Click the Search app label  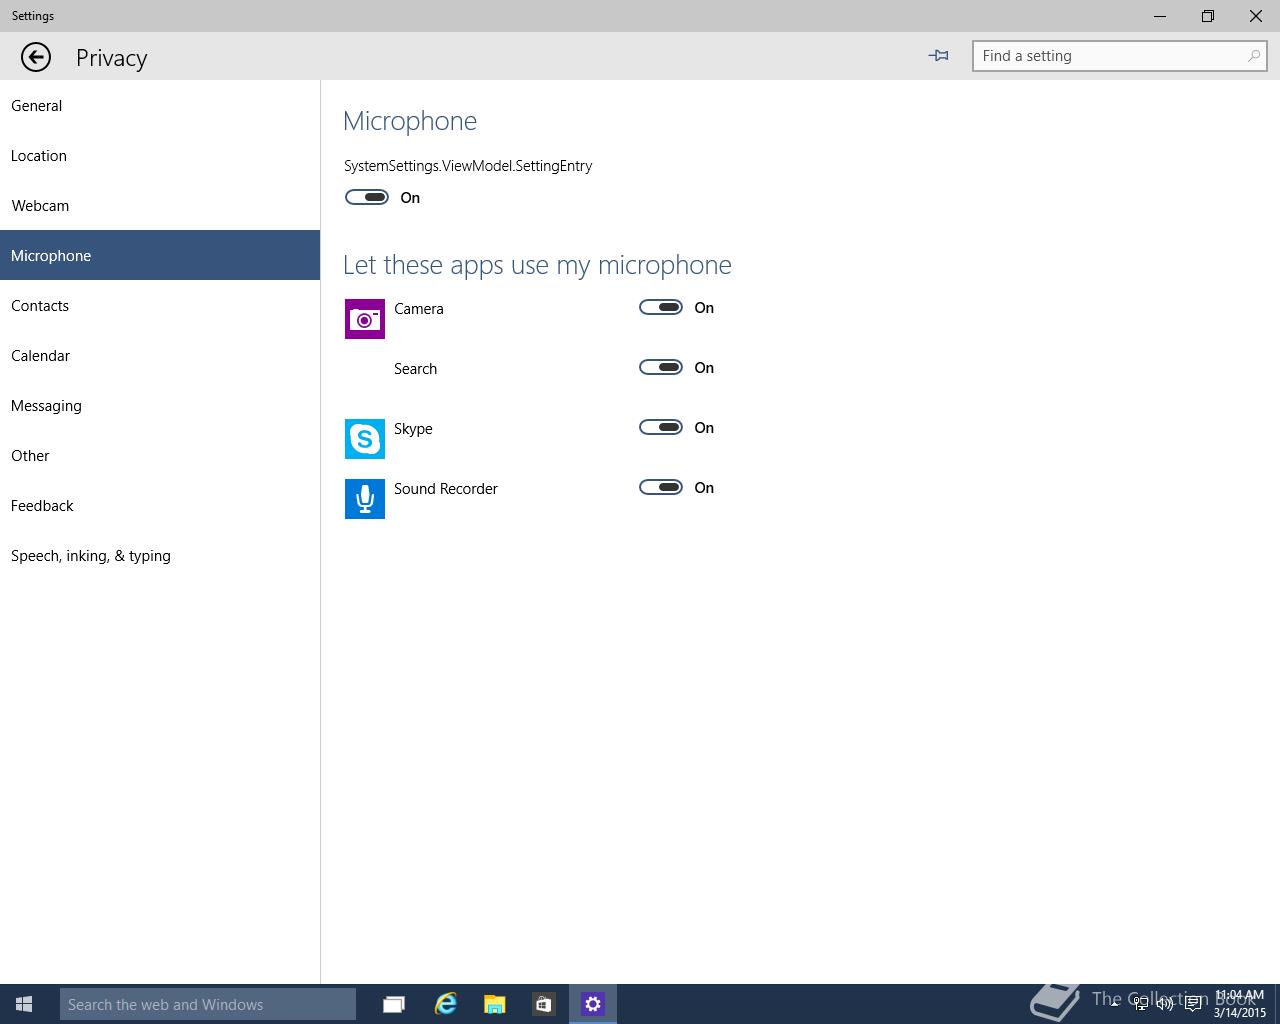click(415, 368)
